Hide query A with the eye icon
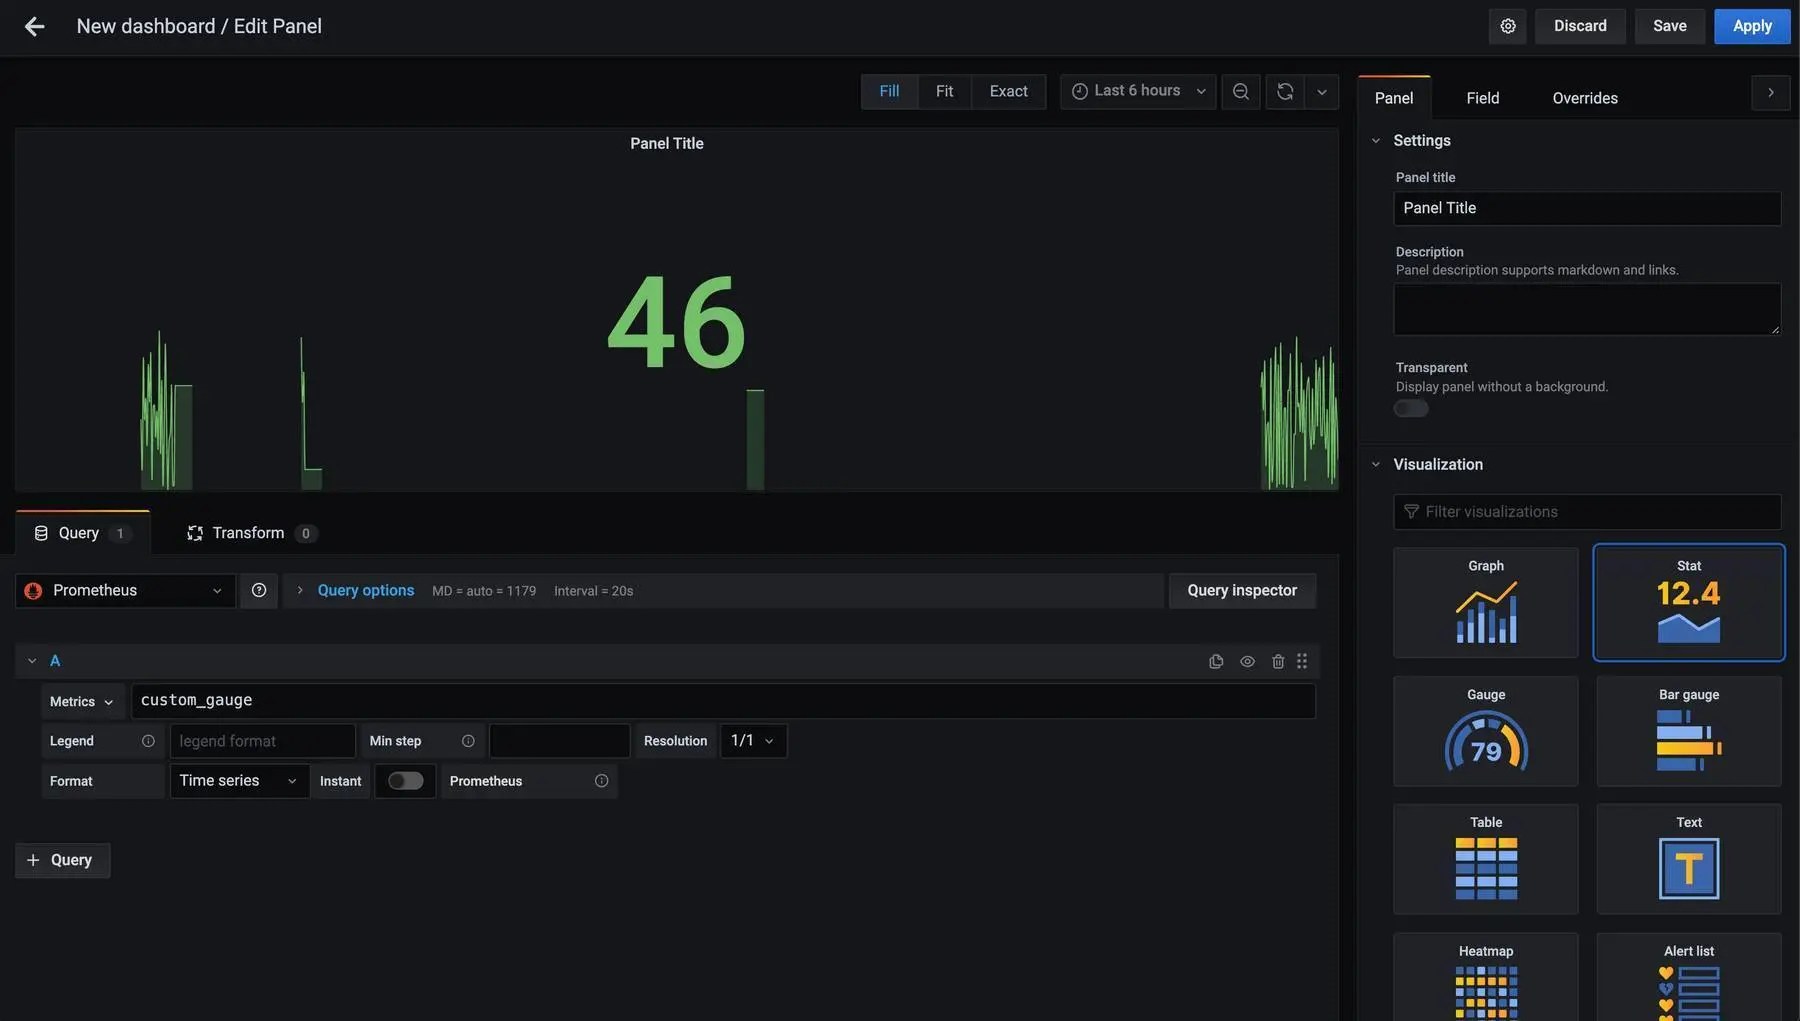 point(1246,660)
